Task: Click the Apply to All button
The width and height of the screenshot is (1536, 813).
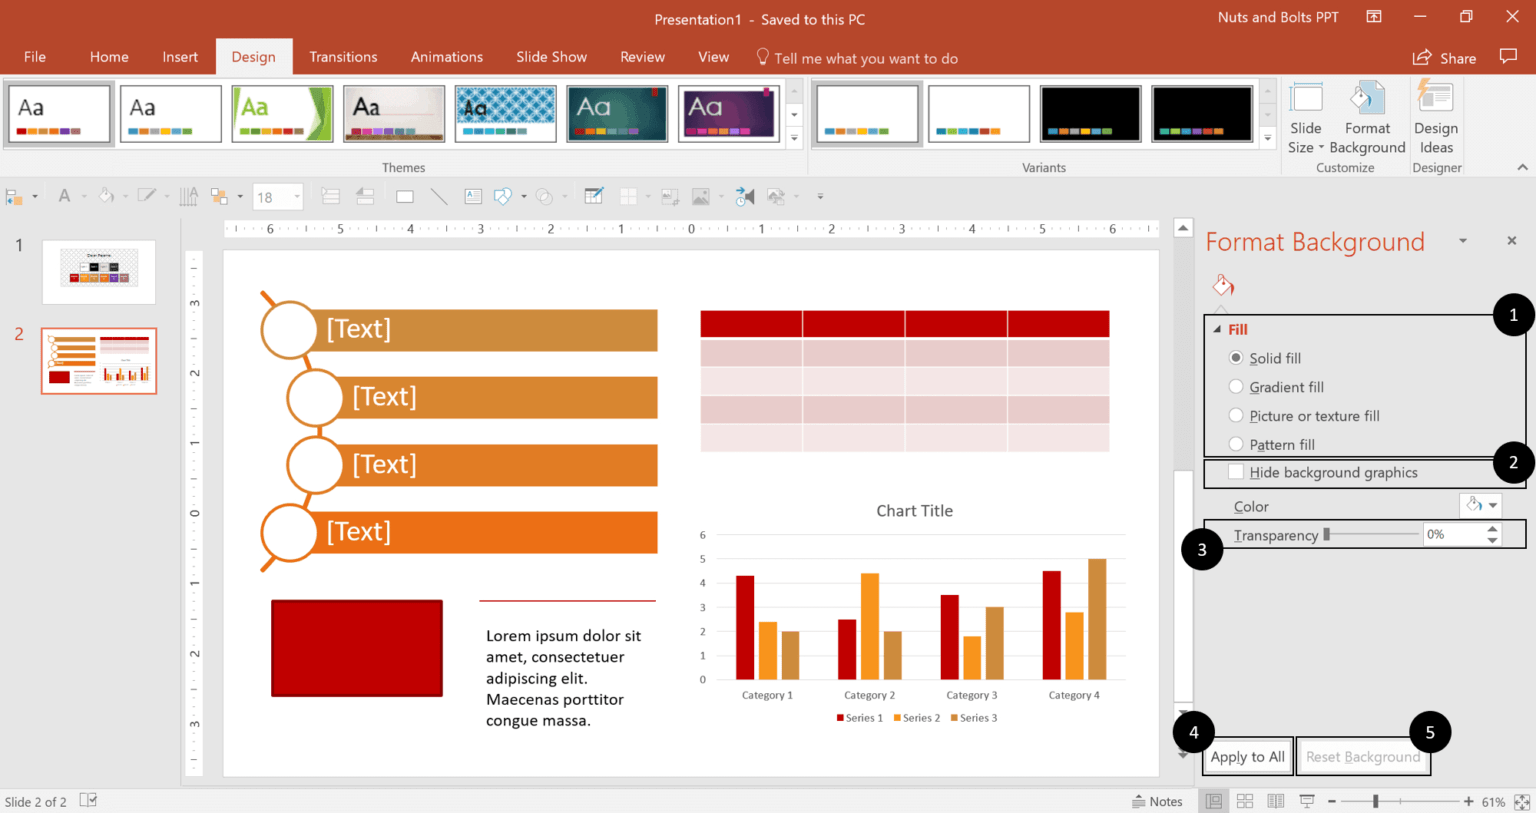Action: tap(1247, 757)
